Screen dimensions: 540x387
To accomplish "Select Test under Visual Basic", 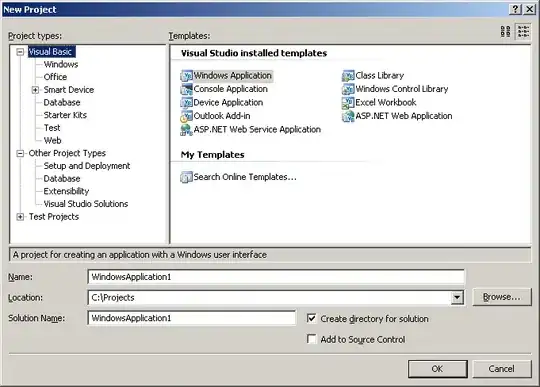I will (x=52, y=128).
